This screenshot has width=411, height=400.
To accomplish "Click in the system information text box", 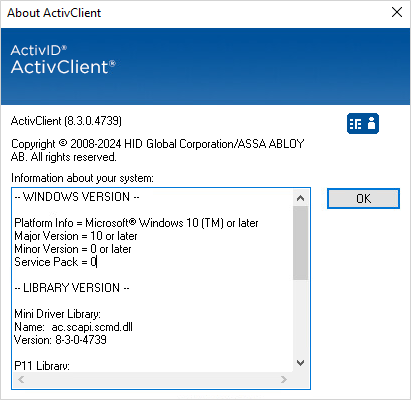I will click(153, 281).
